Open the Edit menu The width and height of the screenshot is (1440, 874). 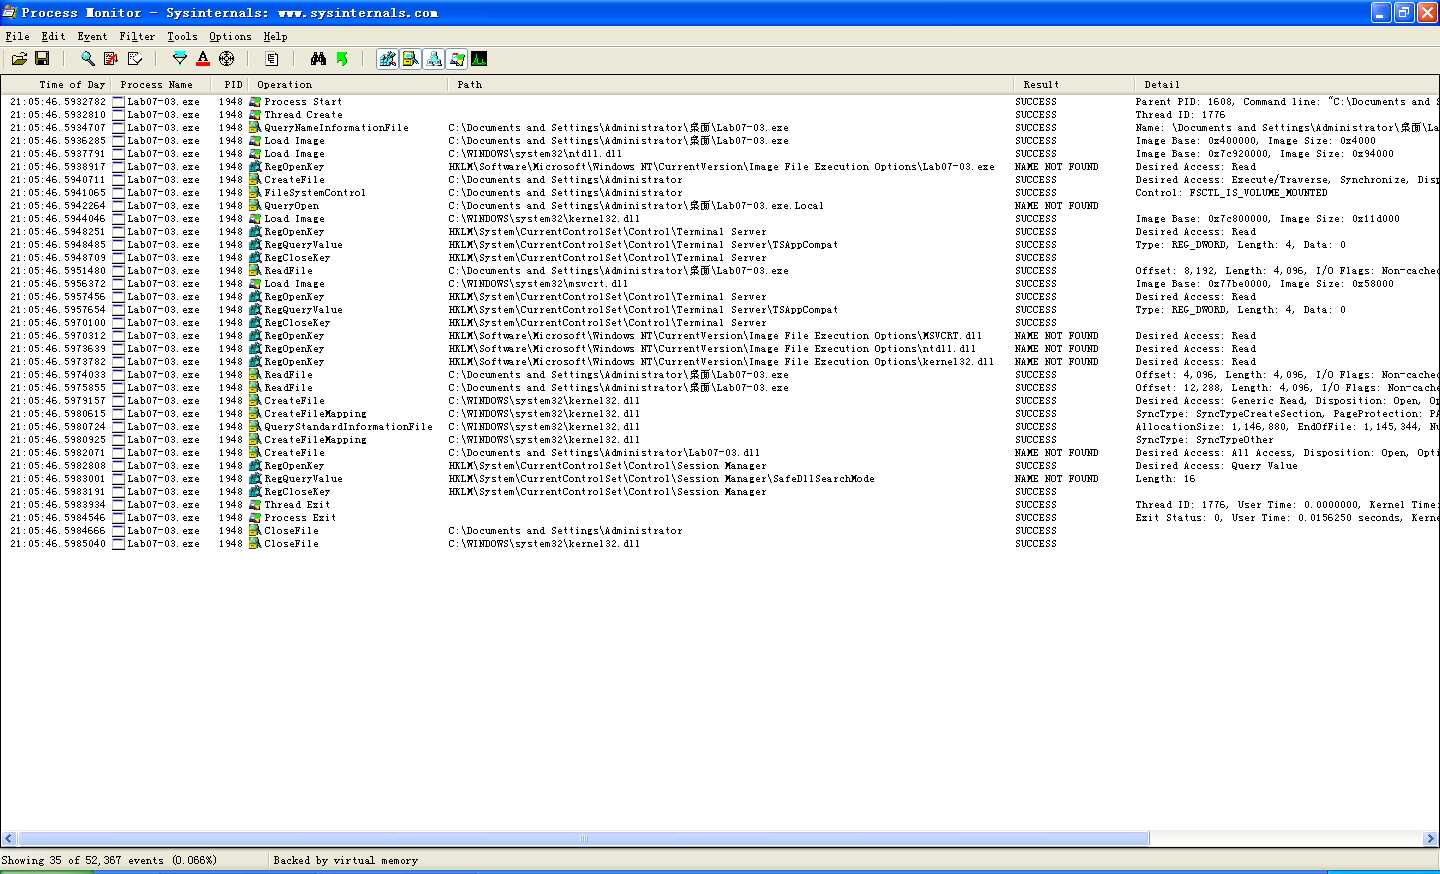click(53, 36)
